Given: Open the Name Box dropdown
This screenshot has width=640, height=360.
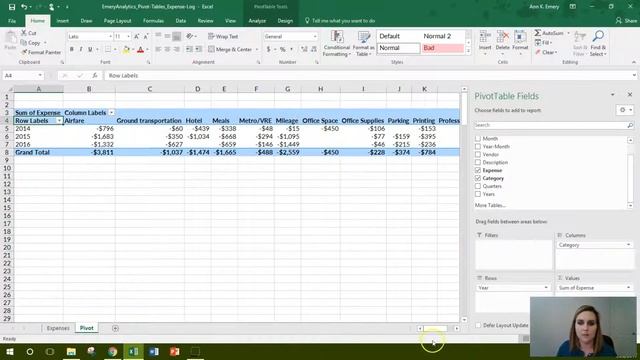Looking at the screenshot, I should 40,76.
